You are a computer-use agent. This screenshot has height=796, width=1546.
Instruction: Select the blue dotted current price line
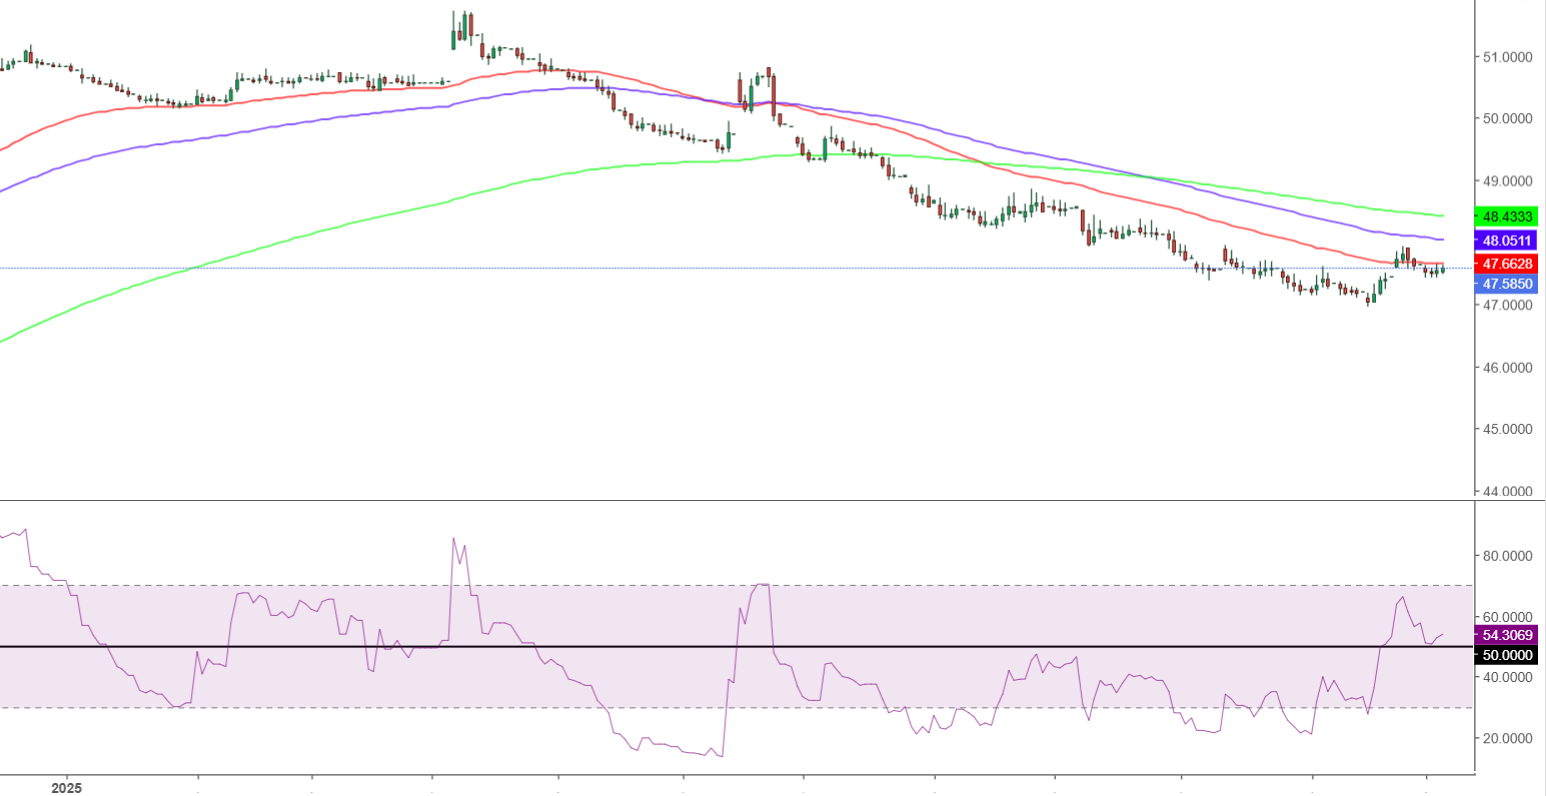point(700,268)
